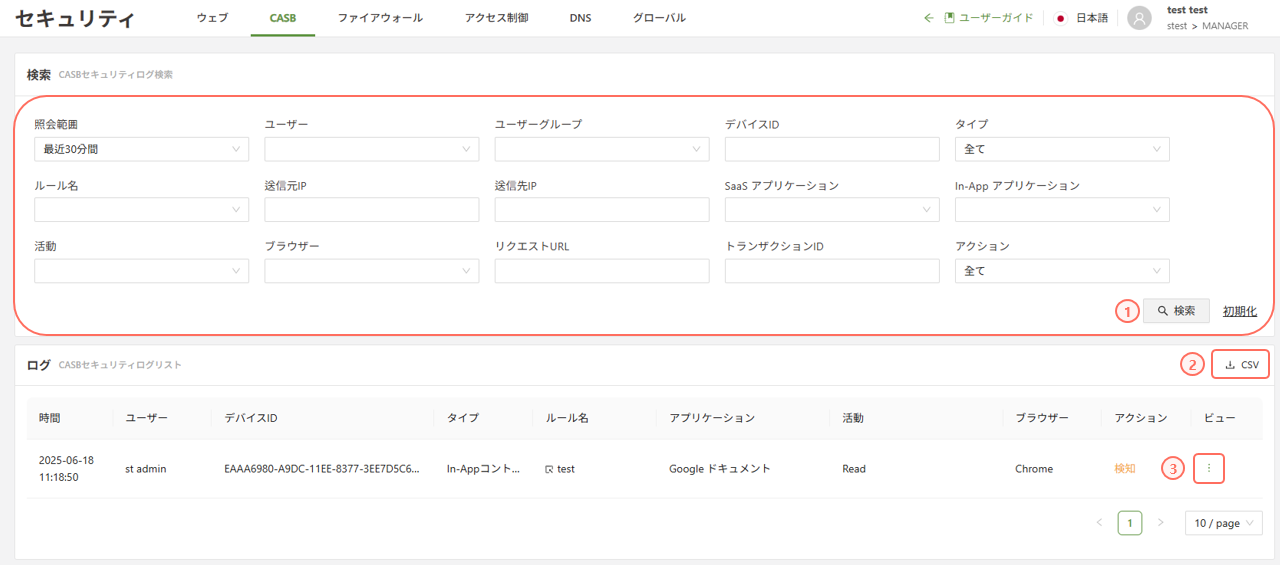
Task: Click the 検索 search button
Action: click(x=1176, y=311)
